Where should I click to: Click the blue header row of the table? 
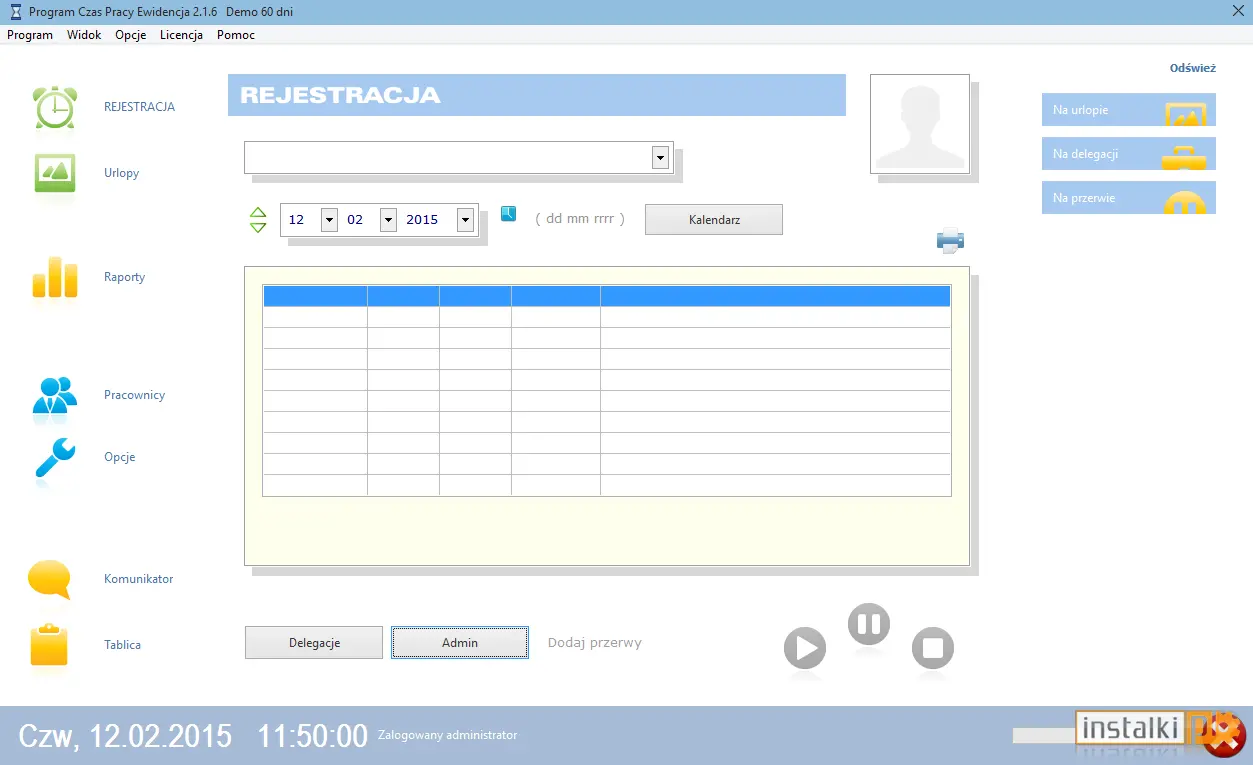tap(606, 296)
